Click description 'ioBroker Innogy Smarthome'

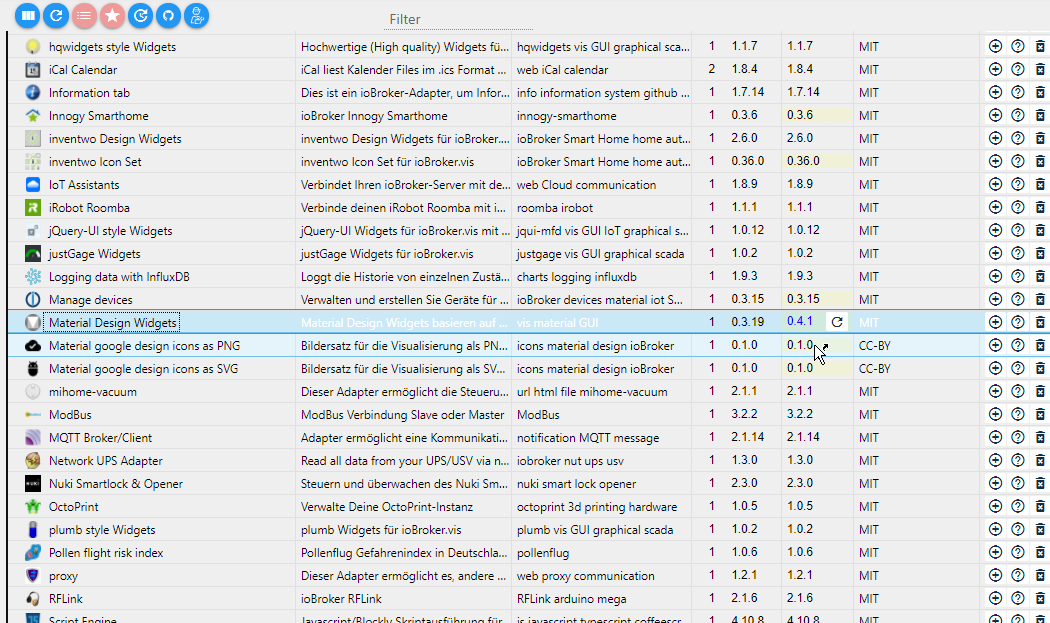pyautogui.click(x=374, y=116)
